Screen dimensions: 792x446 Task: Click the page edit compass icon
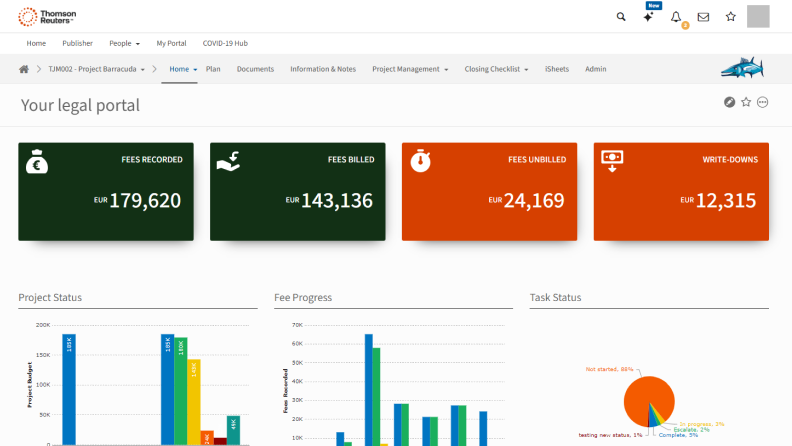coord(730,102)
